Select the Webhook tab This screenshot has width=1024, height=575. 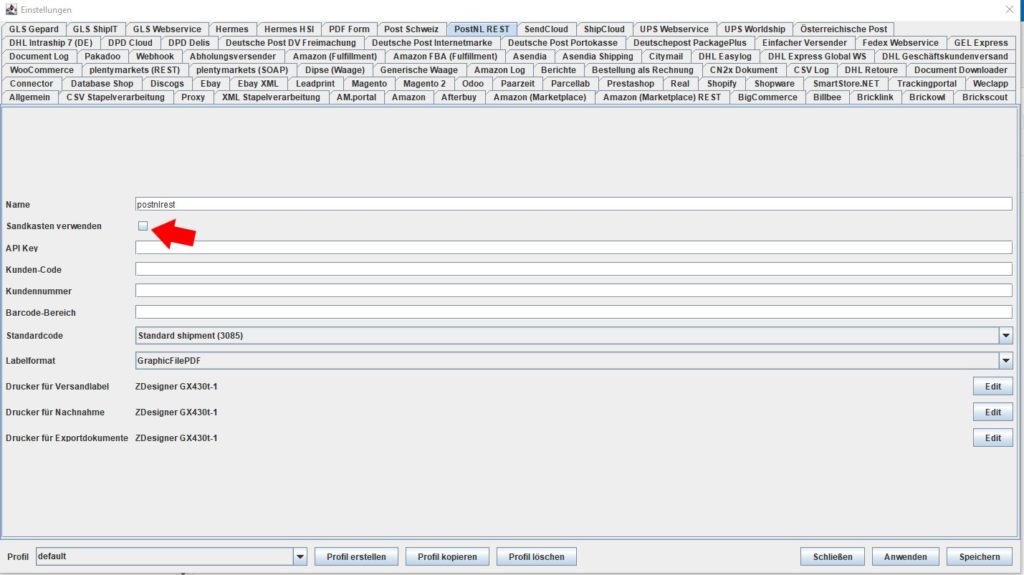coord(155,57)
